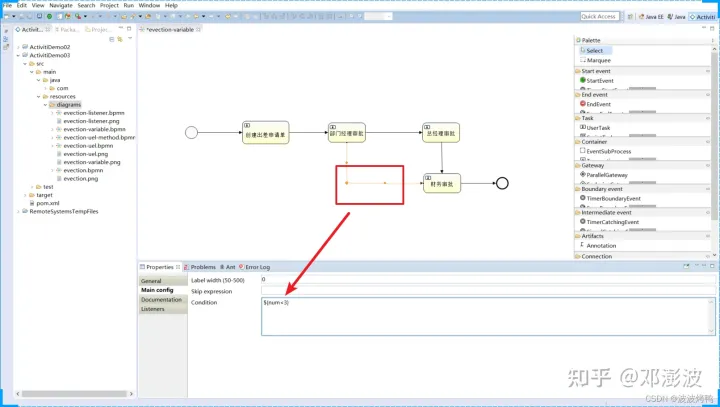
Task: Switch to the Problems tab
Action: coord(200,267)
